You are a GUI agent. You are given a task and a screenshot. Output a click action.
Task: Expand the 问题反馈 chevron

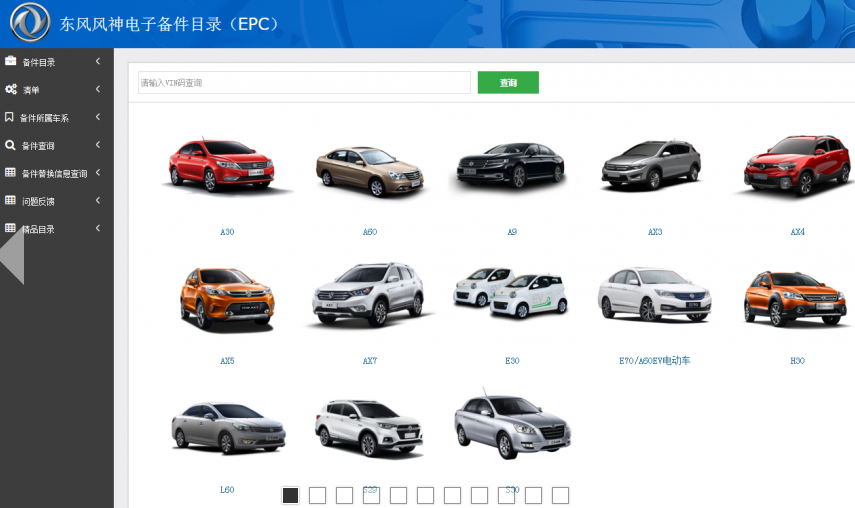tap(98, 200)
